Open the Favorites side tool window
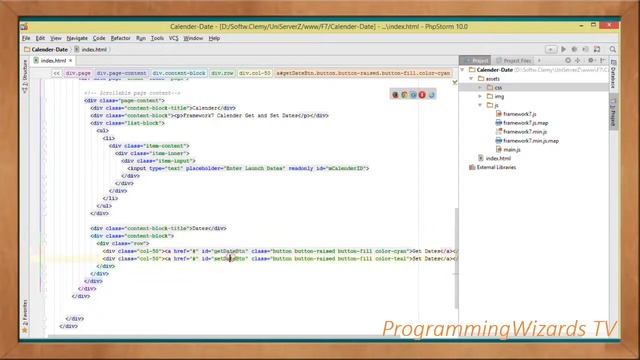This screenshot has height=360, width=640. click(25, 316)
